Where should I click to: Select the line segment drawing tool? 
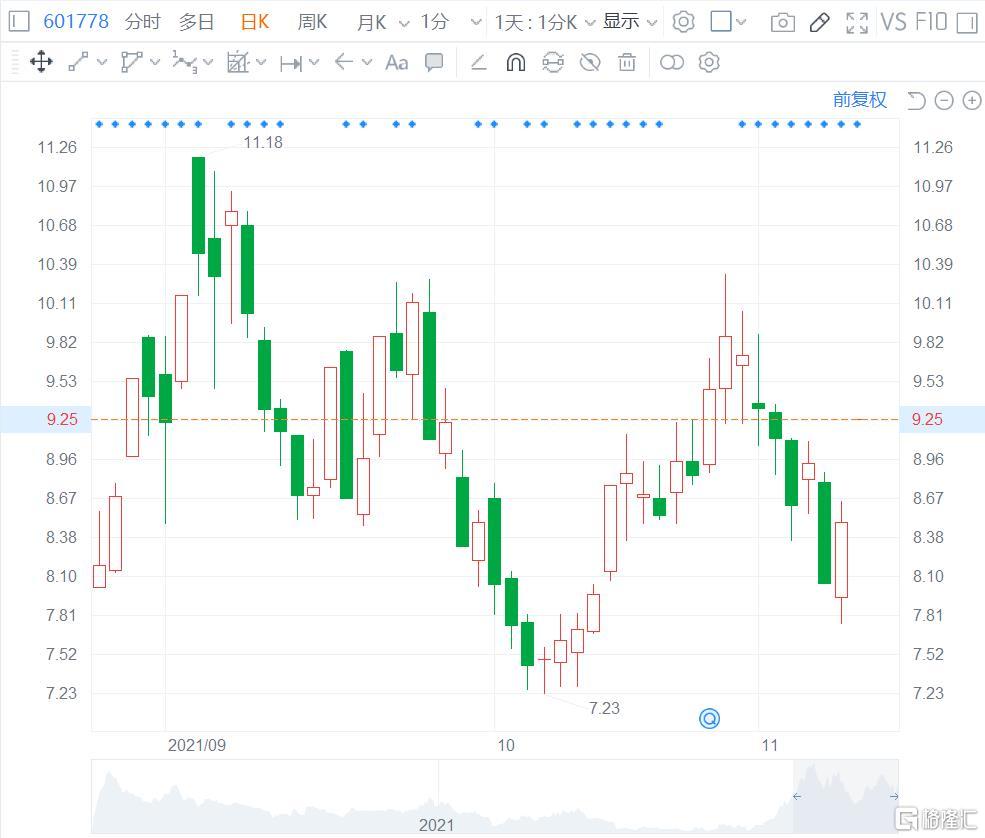(78, 62)
